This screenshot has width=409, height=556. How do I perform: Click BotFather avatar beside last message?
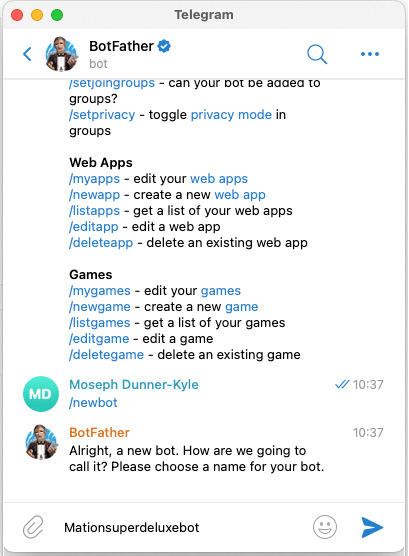tap(42, 442)
